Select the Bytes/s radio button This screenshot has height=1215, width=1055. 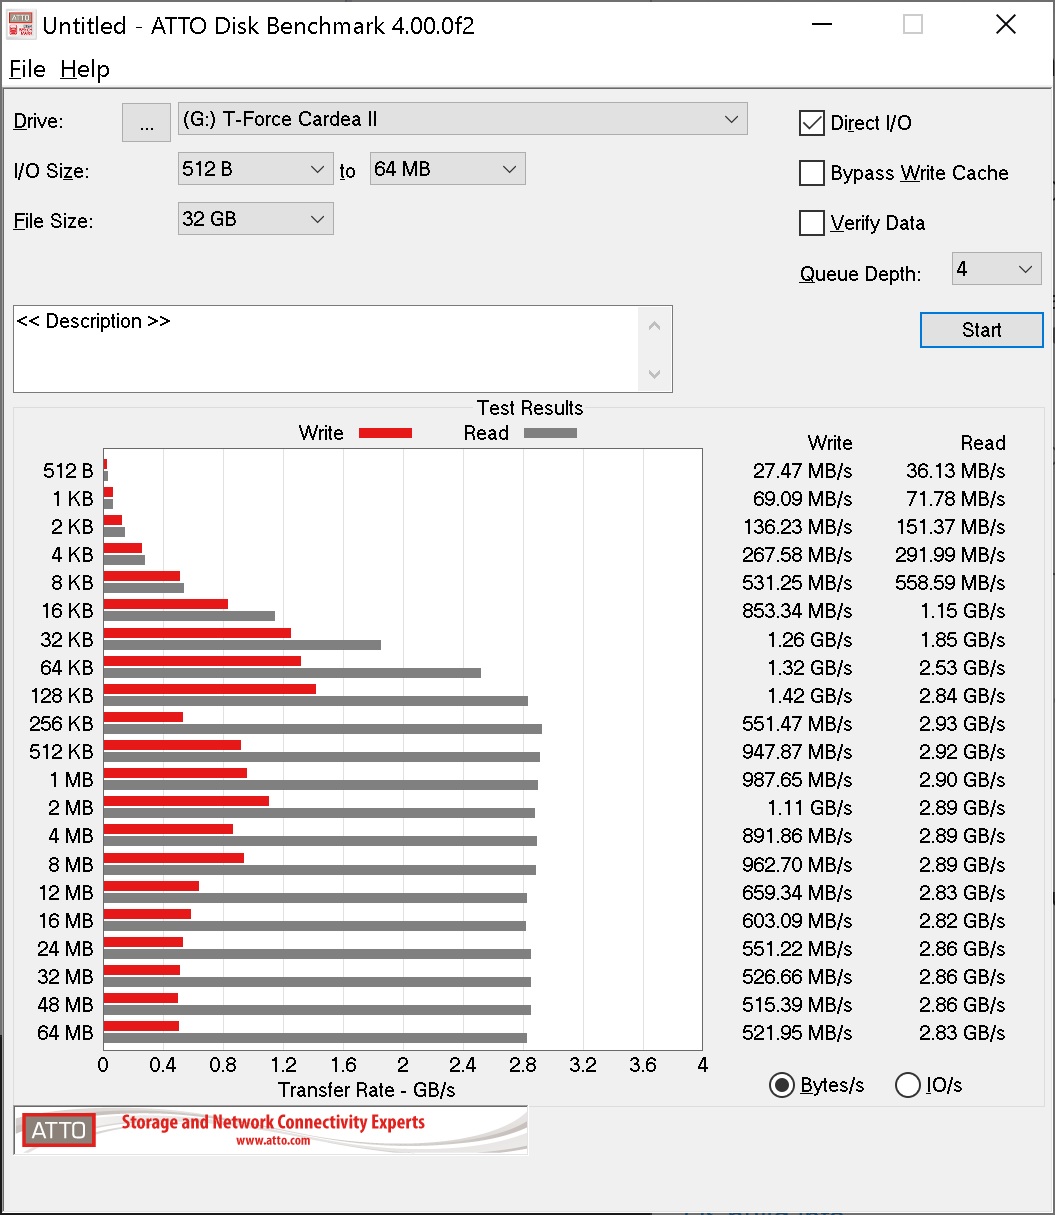point(782,1085)
